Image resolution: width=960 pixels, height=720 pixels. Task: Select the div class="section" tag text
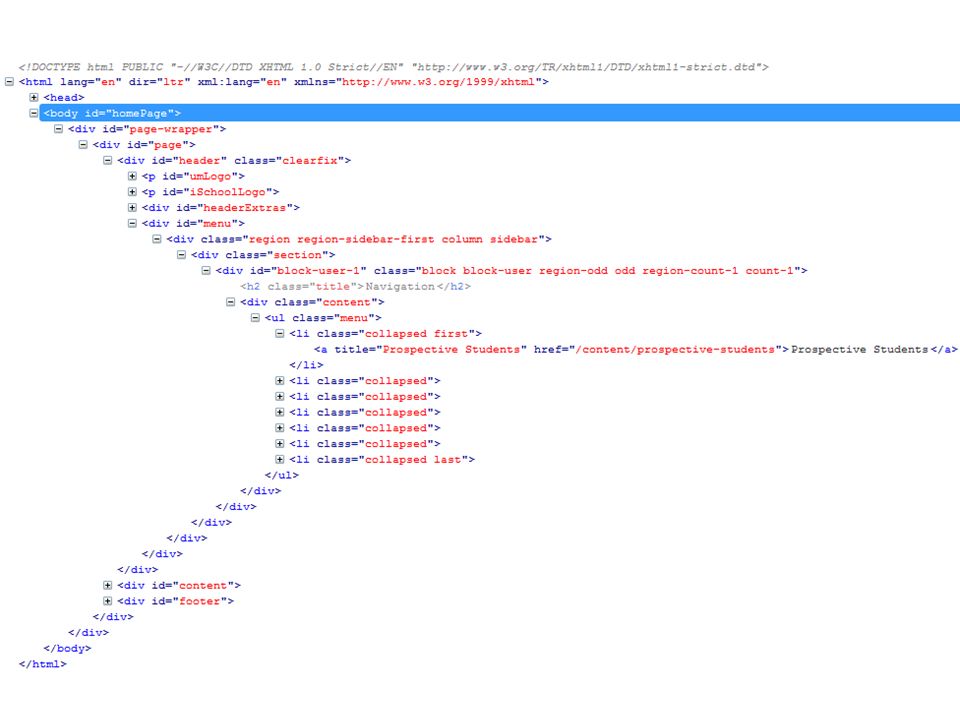pos(263,255)
